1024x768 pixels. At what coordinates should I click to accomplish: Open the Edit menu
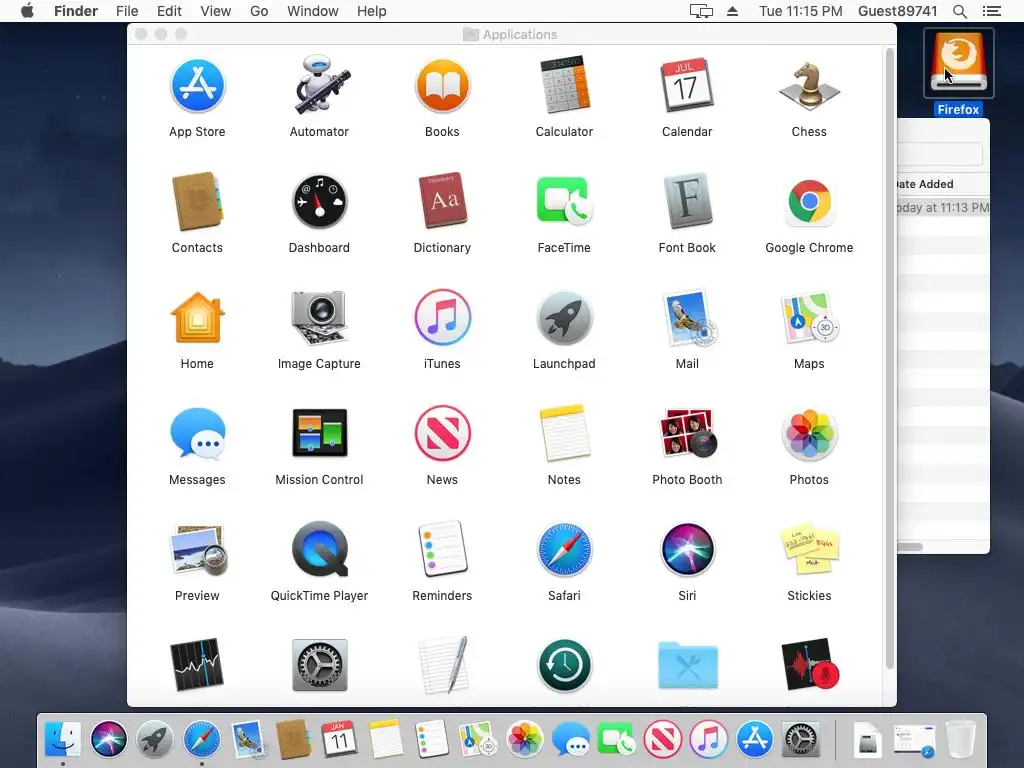pyautogui.click(x=169, y=11)
